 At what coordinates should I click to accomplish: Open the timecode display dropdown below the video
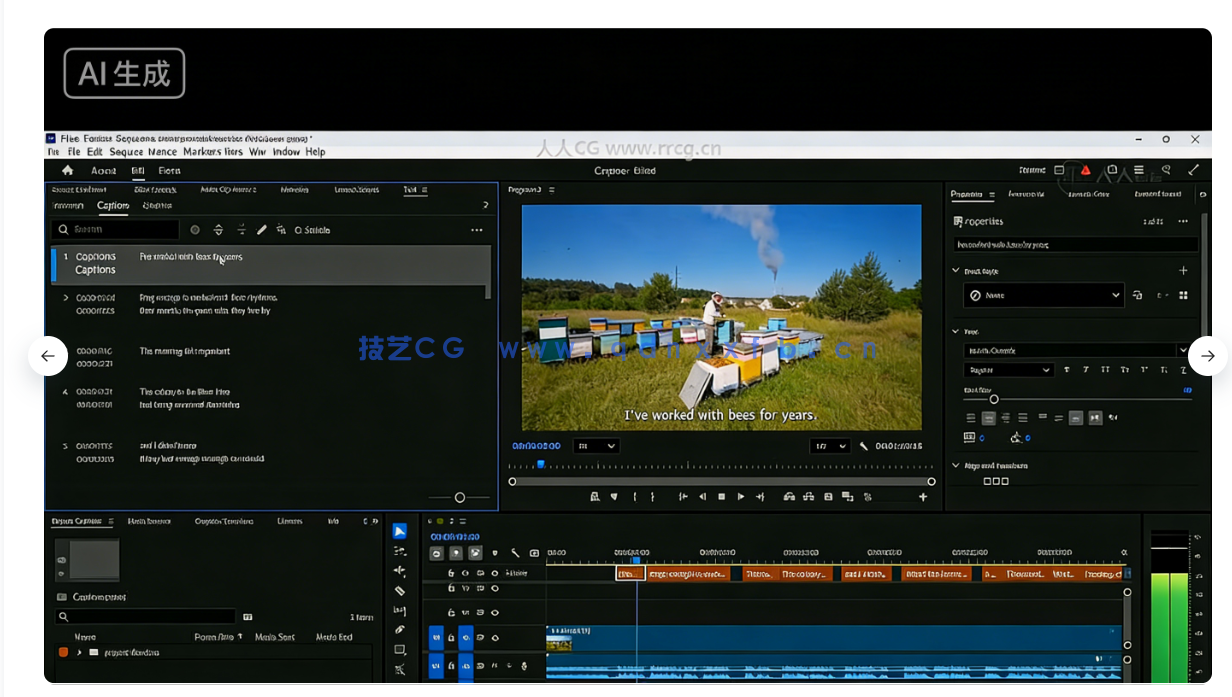click(596, 446)
